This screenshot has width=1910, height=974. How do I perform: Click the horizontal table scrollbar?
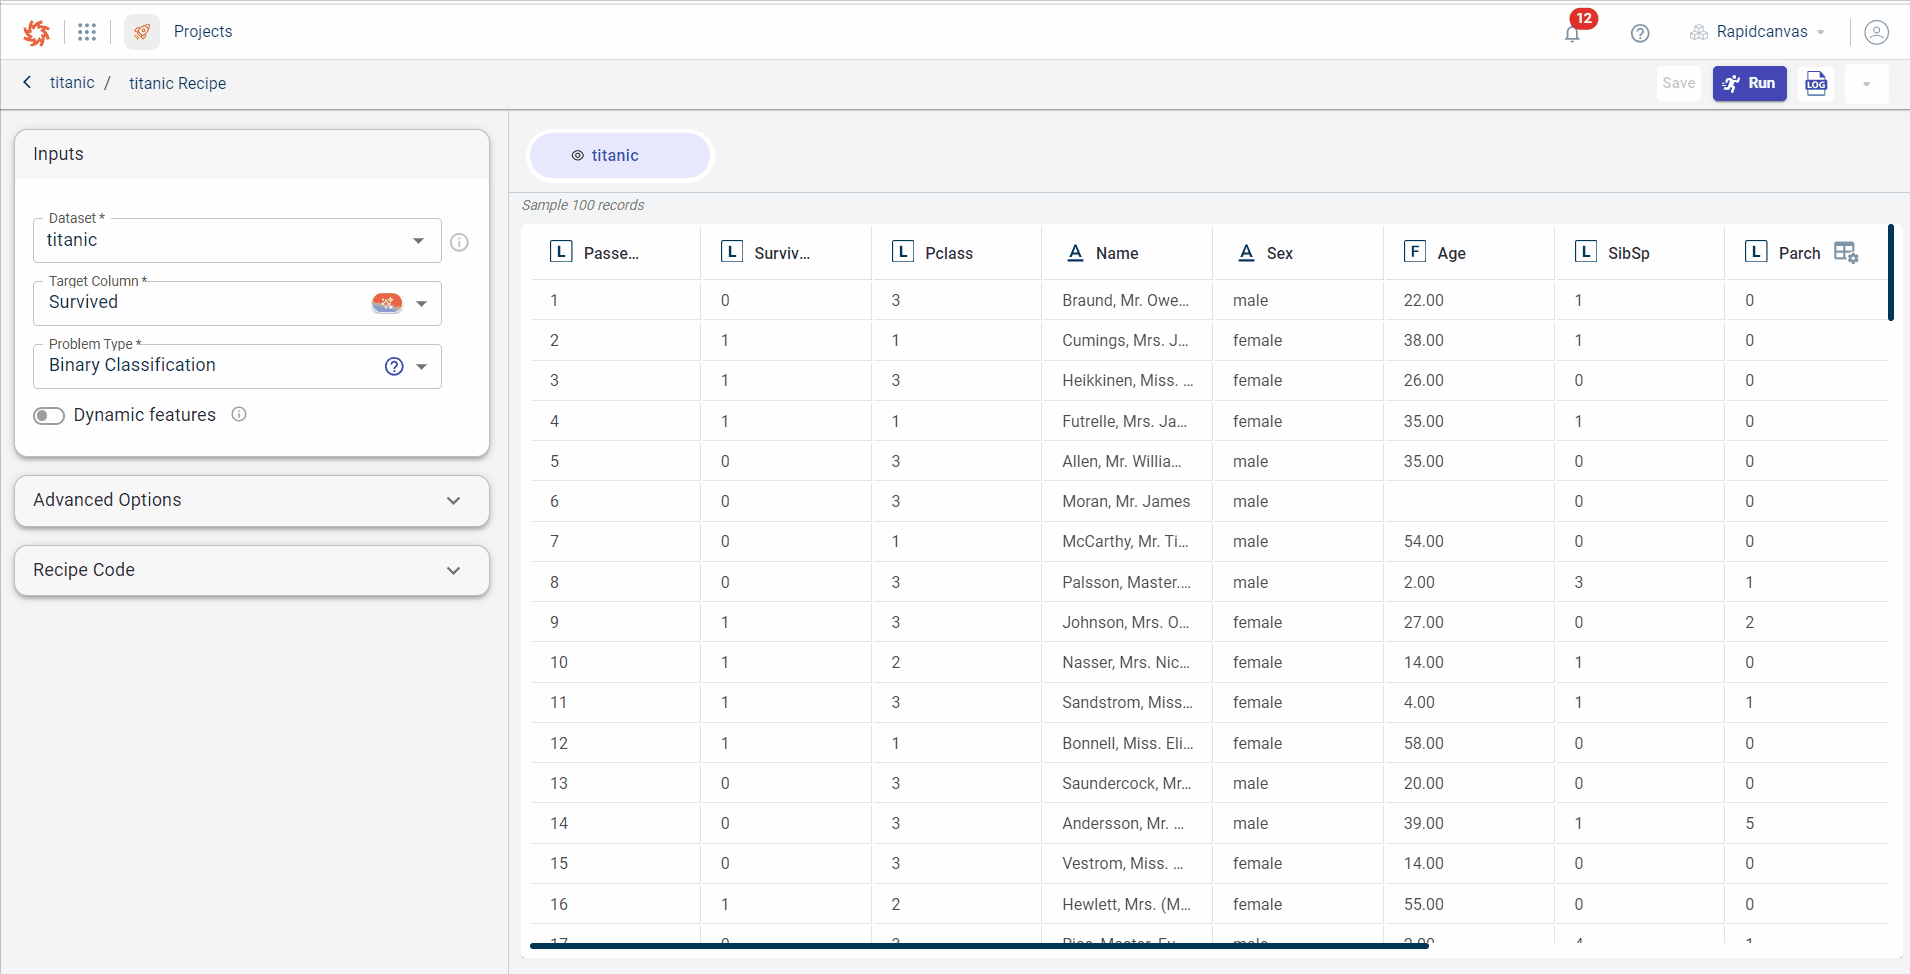point(978,945)
